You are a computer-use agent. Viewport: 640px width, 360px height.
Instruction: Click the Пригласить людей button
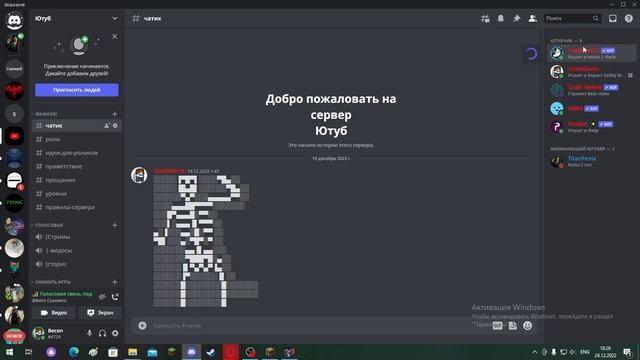(77, 90)
